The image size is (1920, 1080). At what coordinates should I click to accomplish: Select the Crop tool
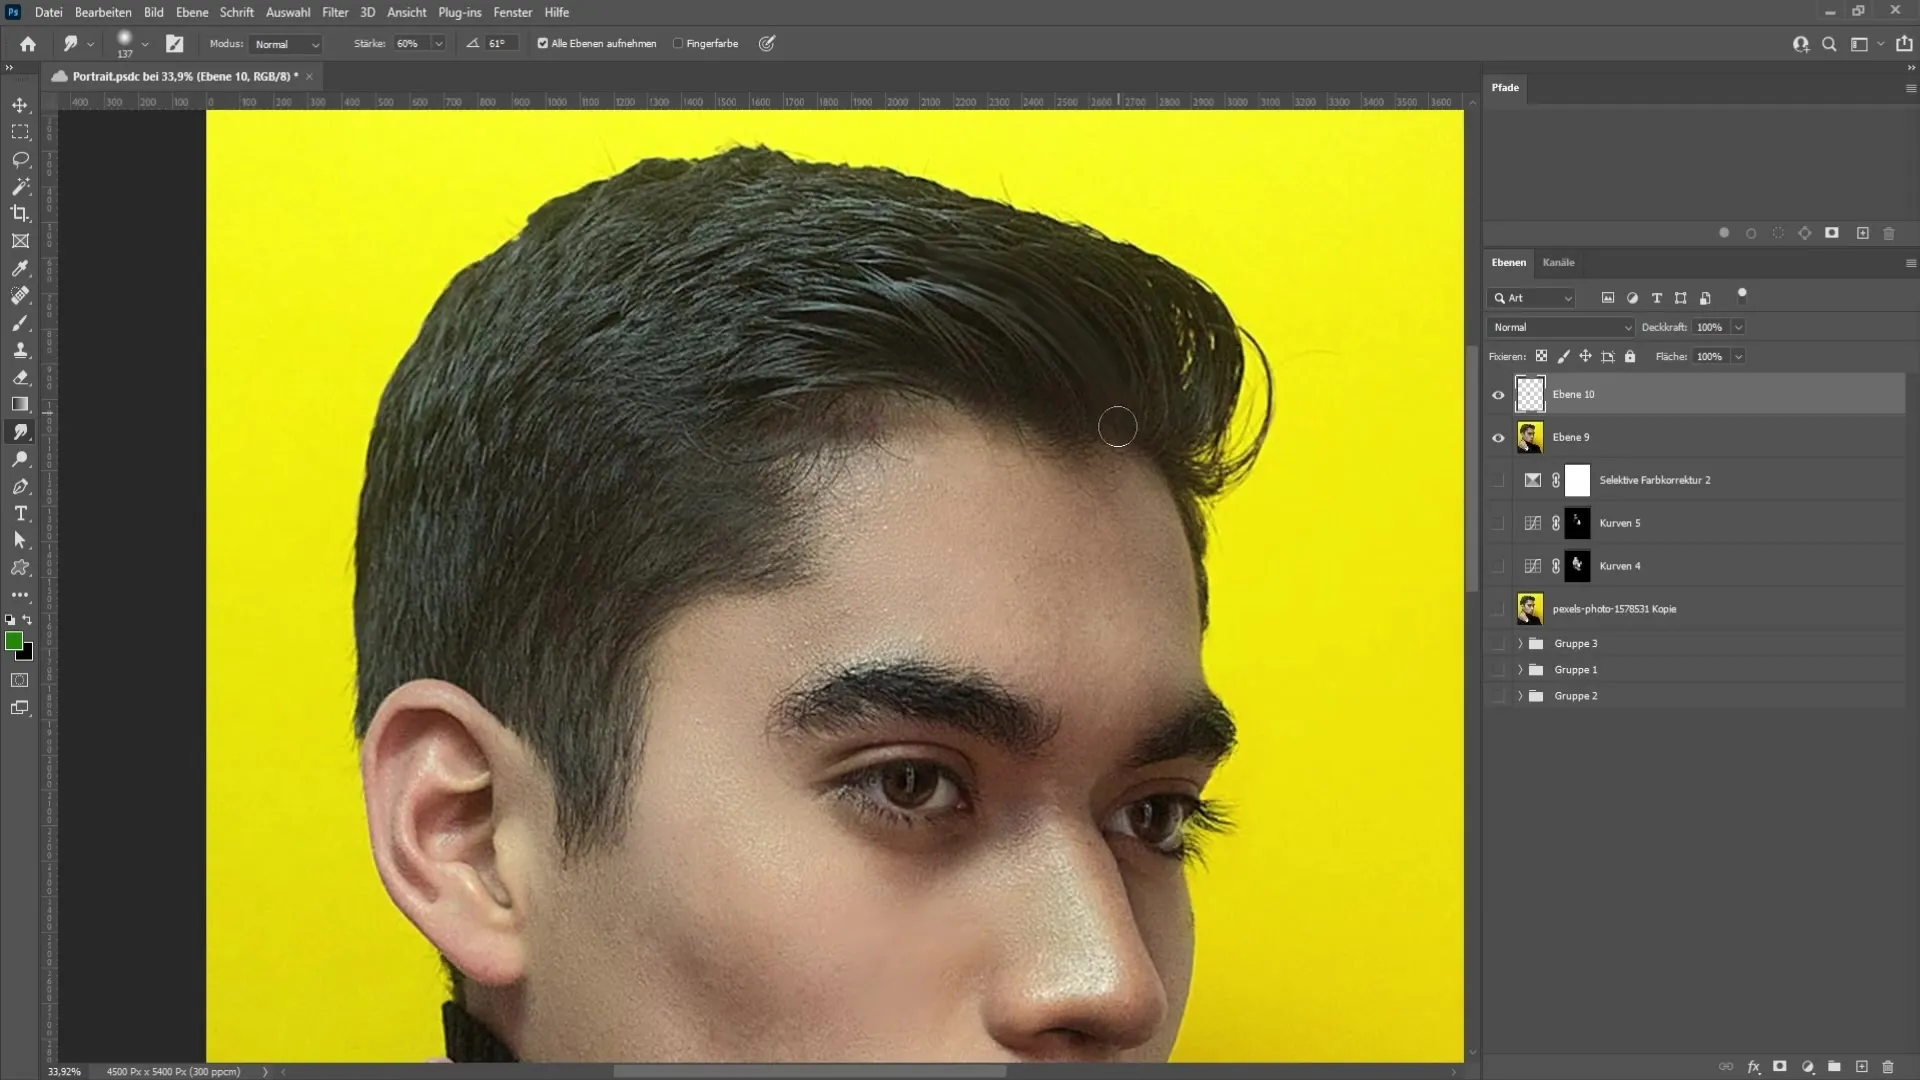click(20, 212)
